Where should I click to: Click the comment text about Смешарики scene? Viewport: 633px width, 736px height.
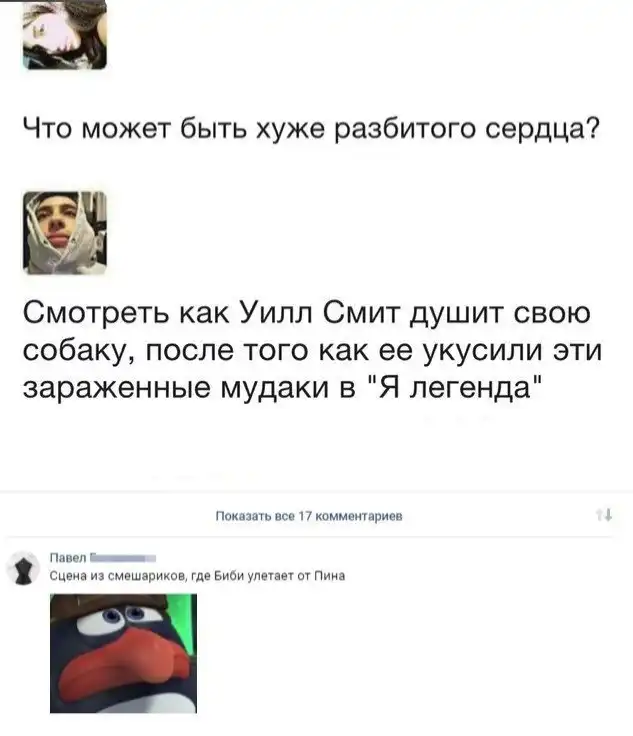click(198, 576)
